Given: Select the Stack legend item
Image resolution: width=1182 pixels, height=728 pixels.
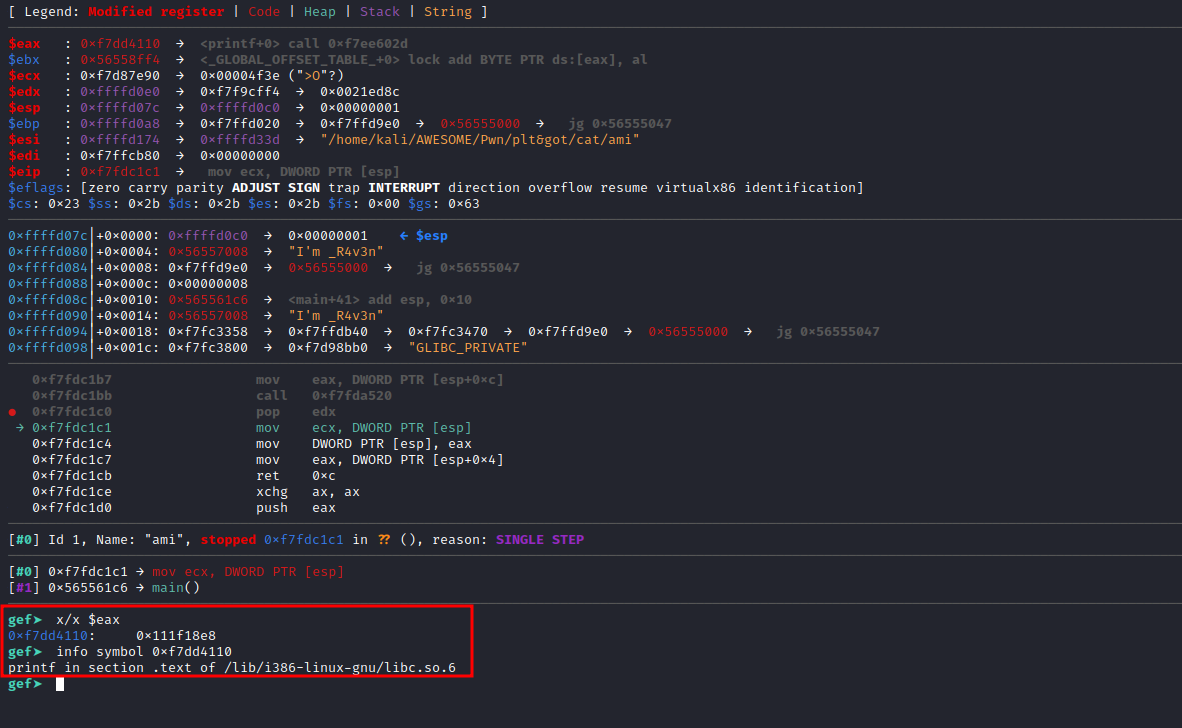Looking at the screenshot, I should (379, 11).
